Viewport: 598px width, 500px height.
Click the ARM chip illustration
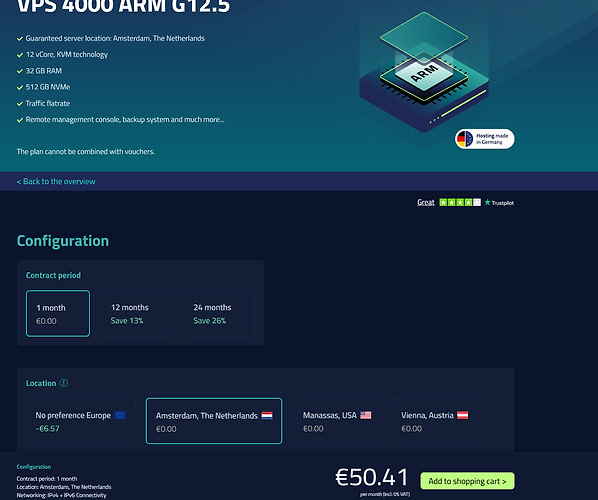pos(424,72)
